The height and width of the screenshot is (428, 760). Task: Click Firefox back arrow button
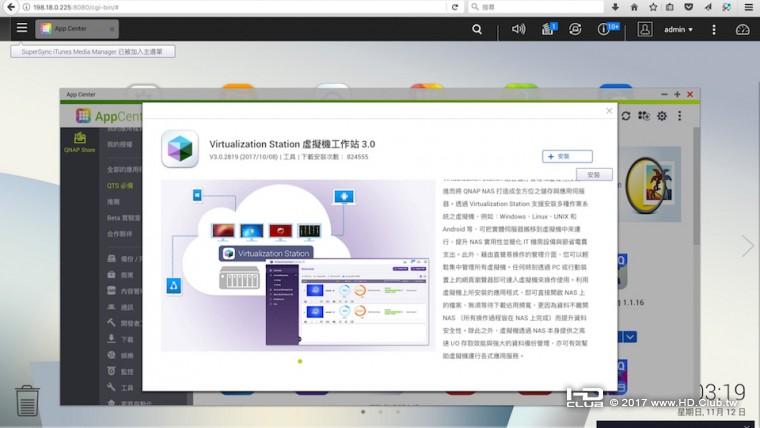[x=11, y=7]
